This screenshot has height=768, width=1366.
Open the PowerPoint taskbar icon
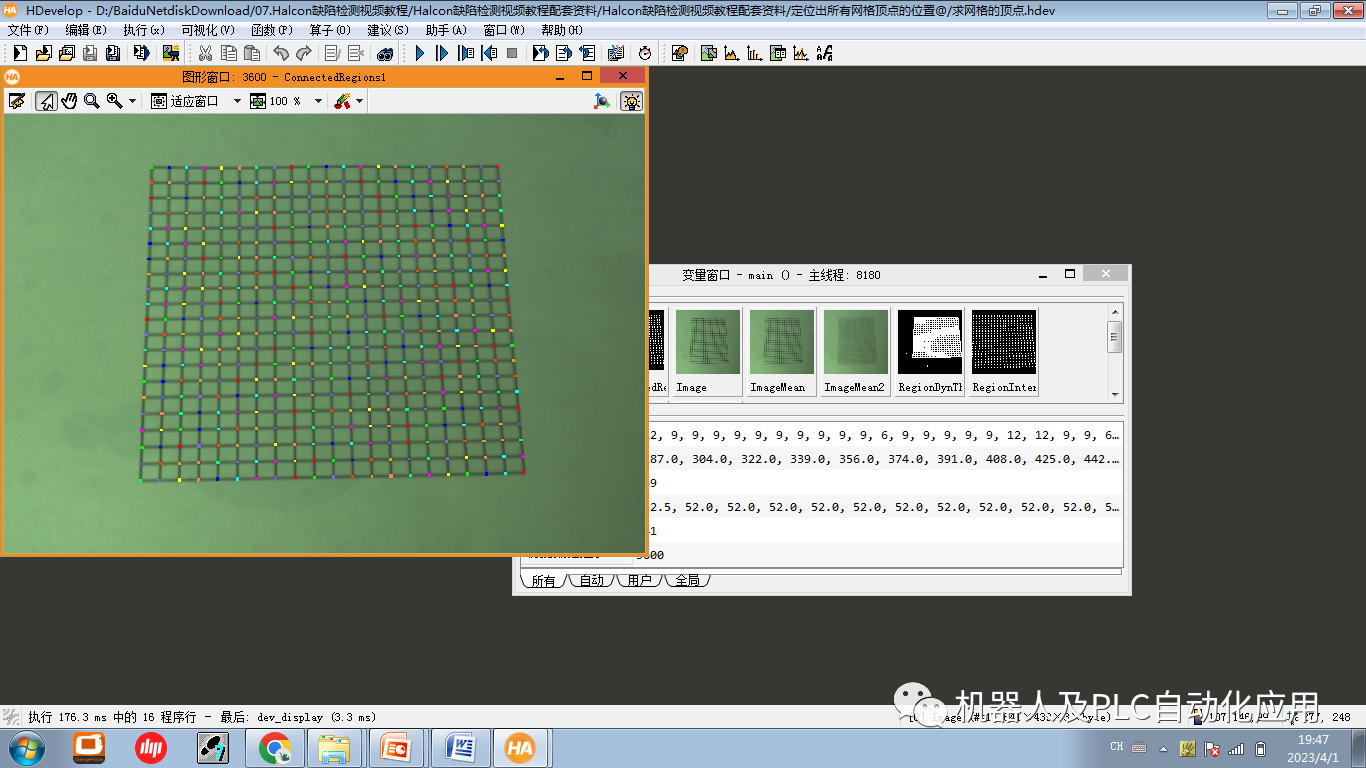pos(397,747)
